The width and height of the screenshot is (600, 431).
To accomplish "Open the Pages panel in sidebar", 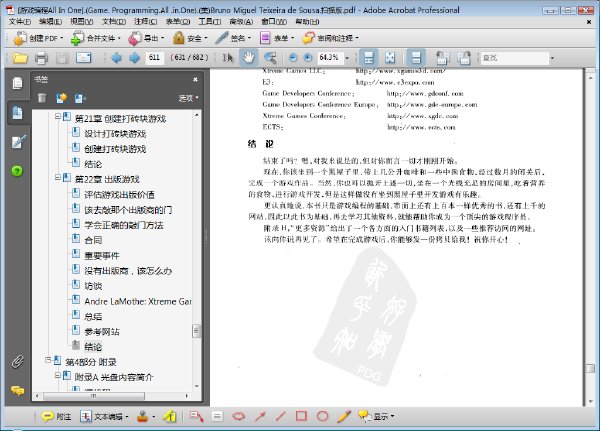I will click(17, 83).
